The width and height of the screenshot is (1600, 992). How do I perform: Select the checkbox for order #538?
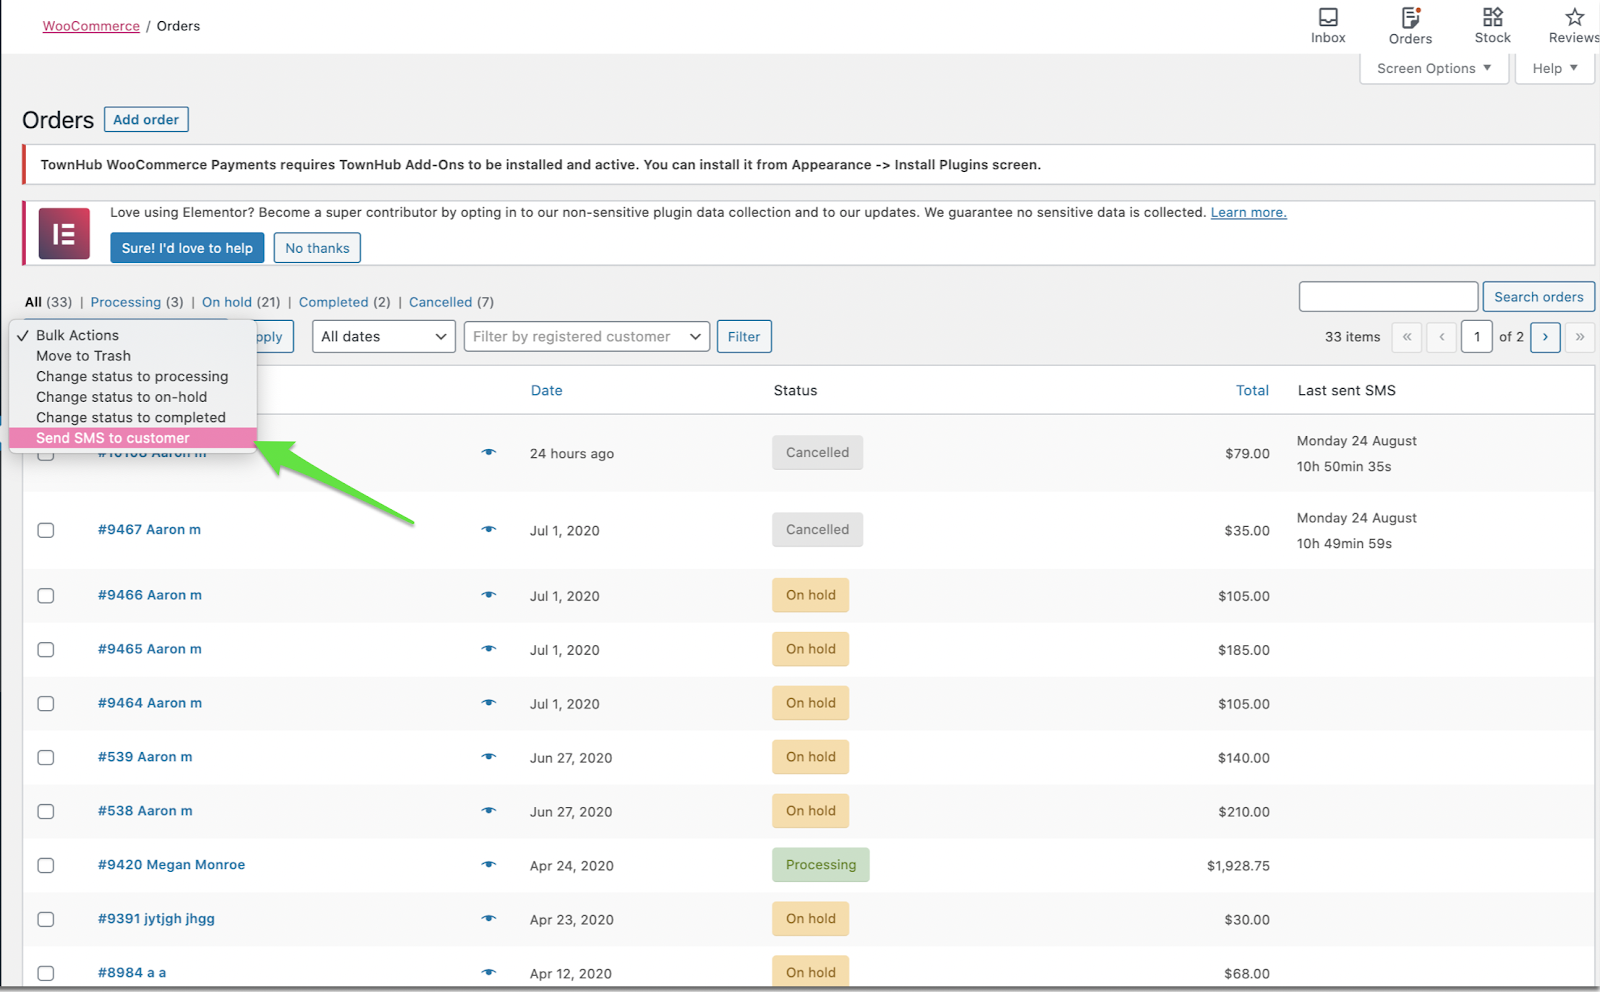pos(46,812)
